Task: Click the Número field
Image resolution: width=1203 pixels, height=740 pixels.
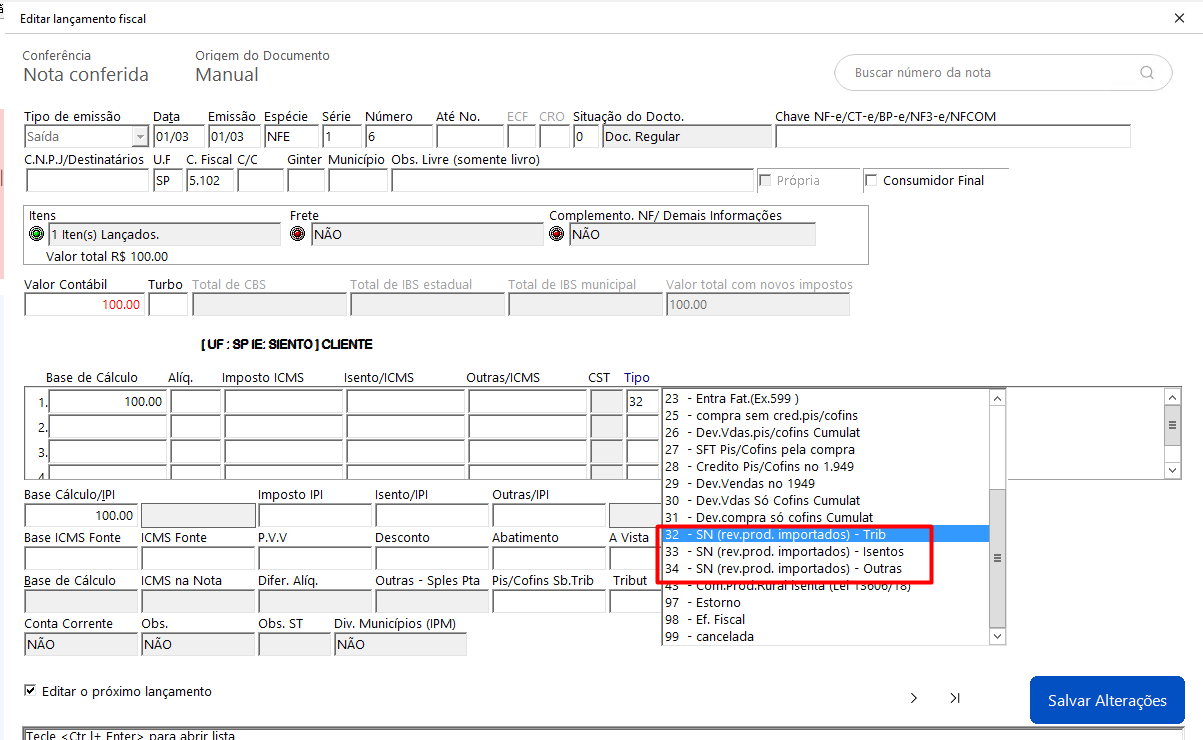Action: pyautogui.click(x=398, y=137)
